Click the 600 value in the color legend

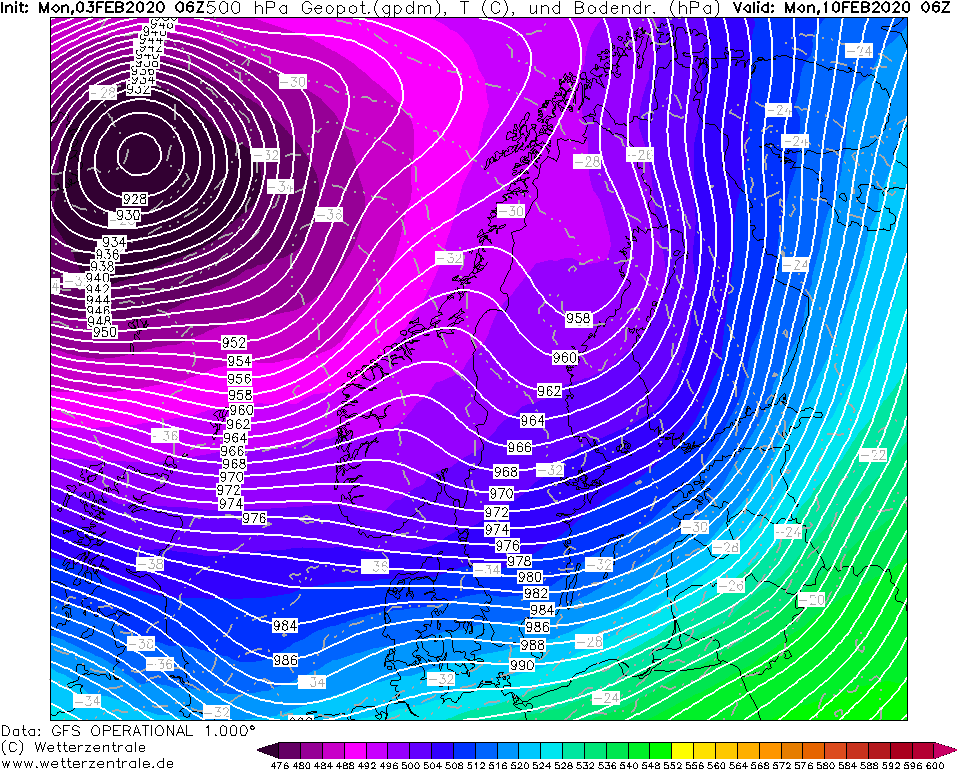click(935, 764)
